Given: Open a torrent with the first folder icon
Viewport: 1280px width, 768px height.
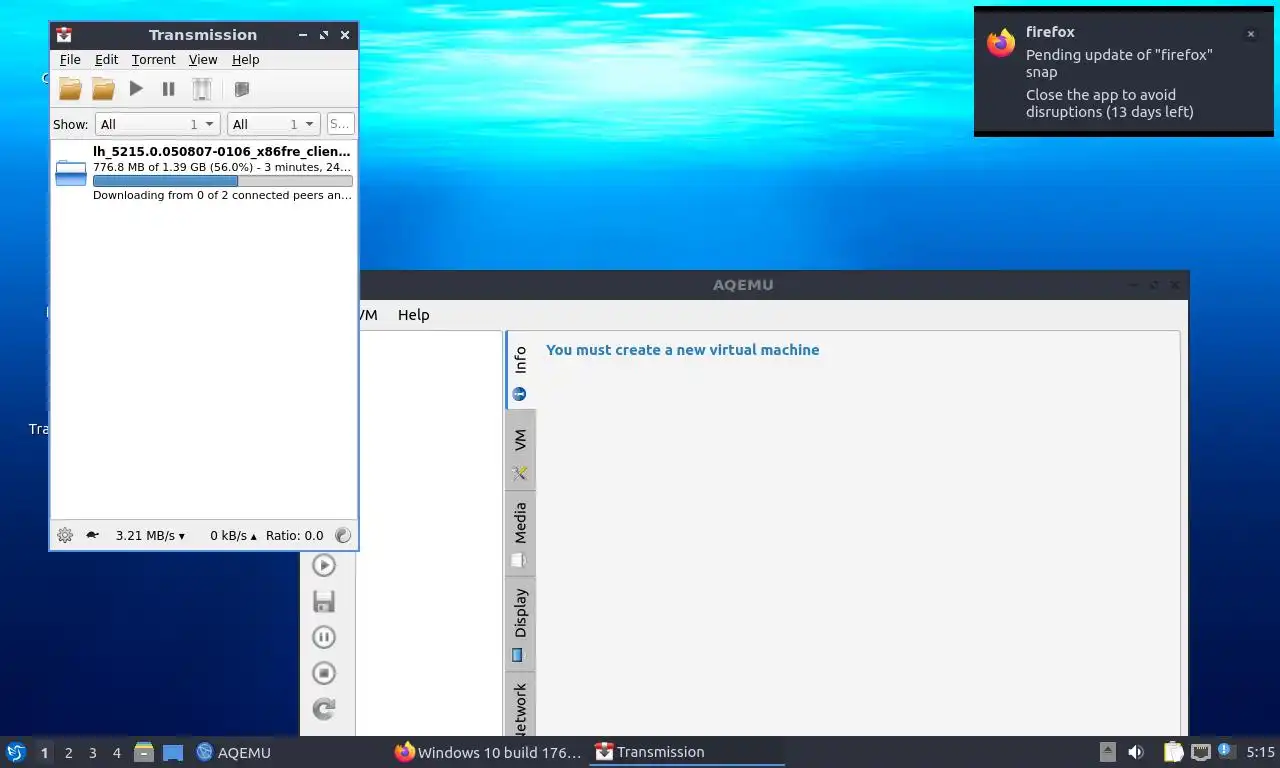Looking at the screenshot, I should tap(70, 89).
